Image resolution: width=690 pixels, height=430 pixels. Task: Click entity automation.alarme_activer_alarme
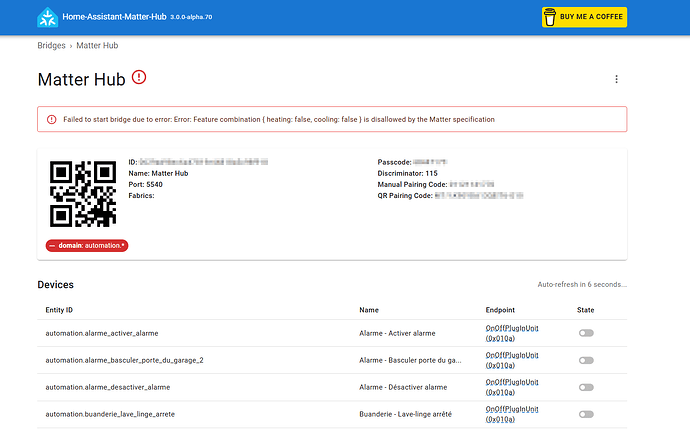[x=102, y=333]
